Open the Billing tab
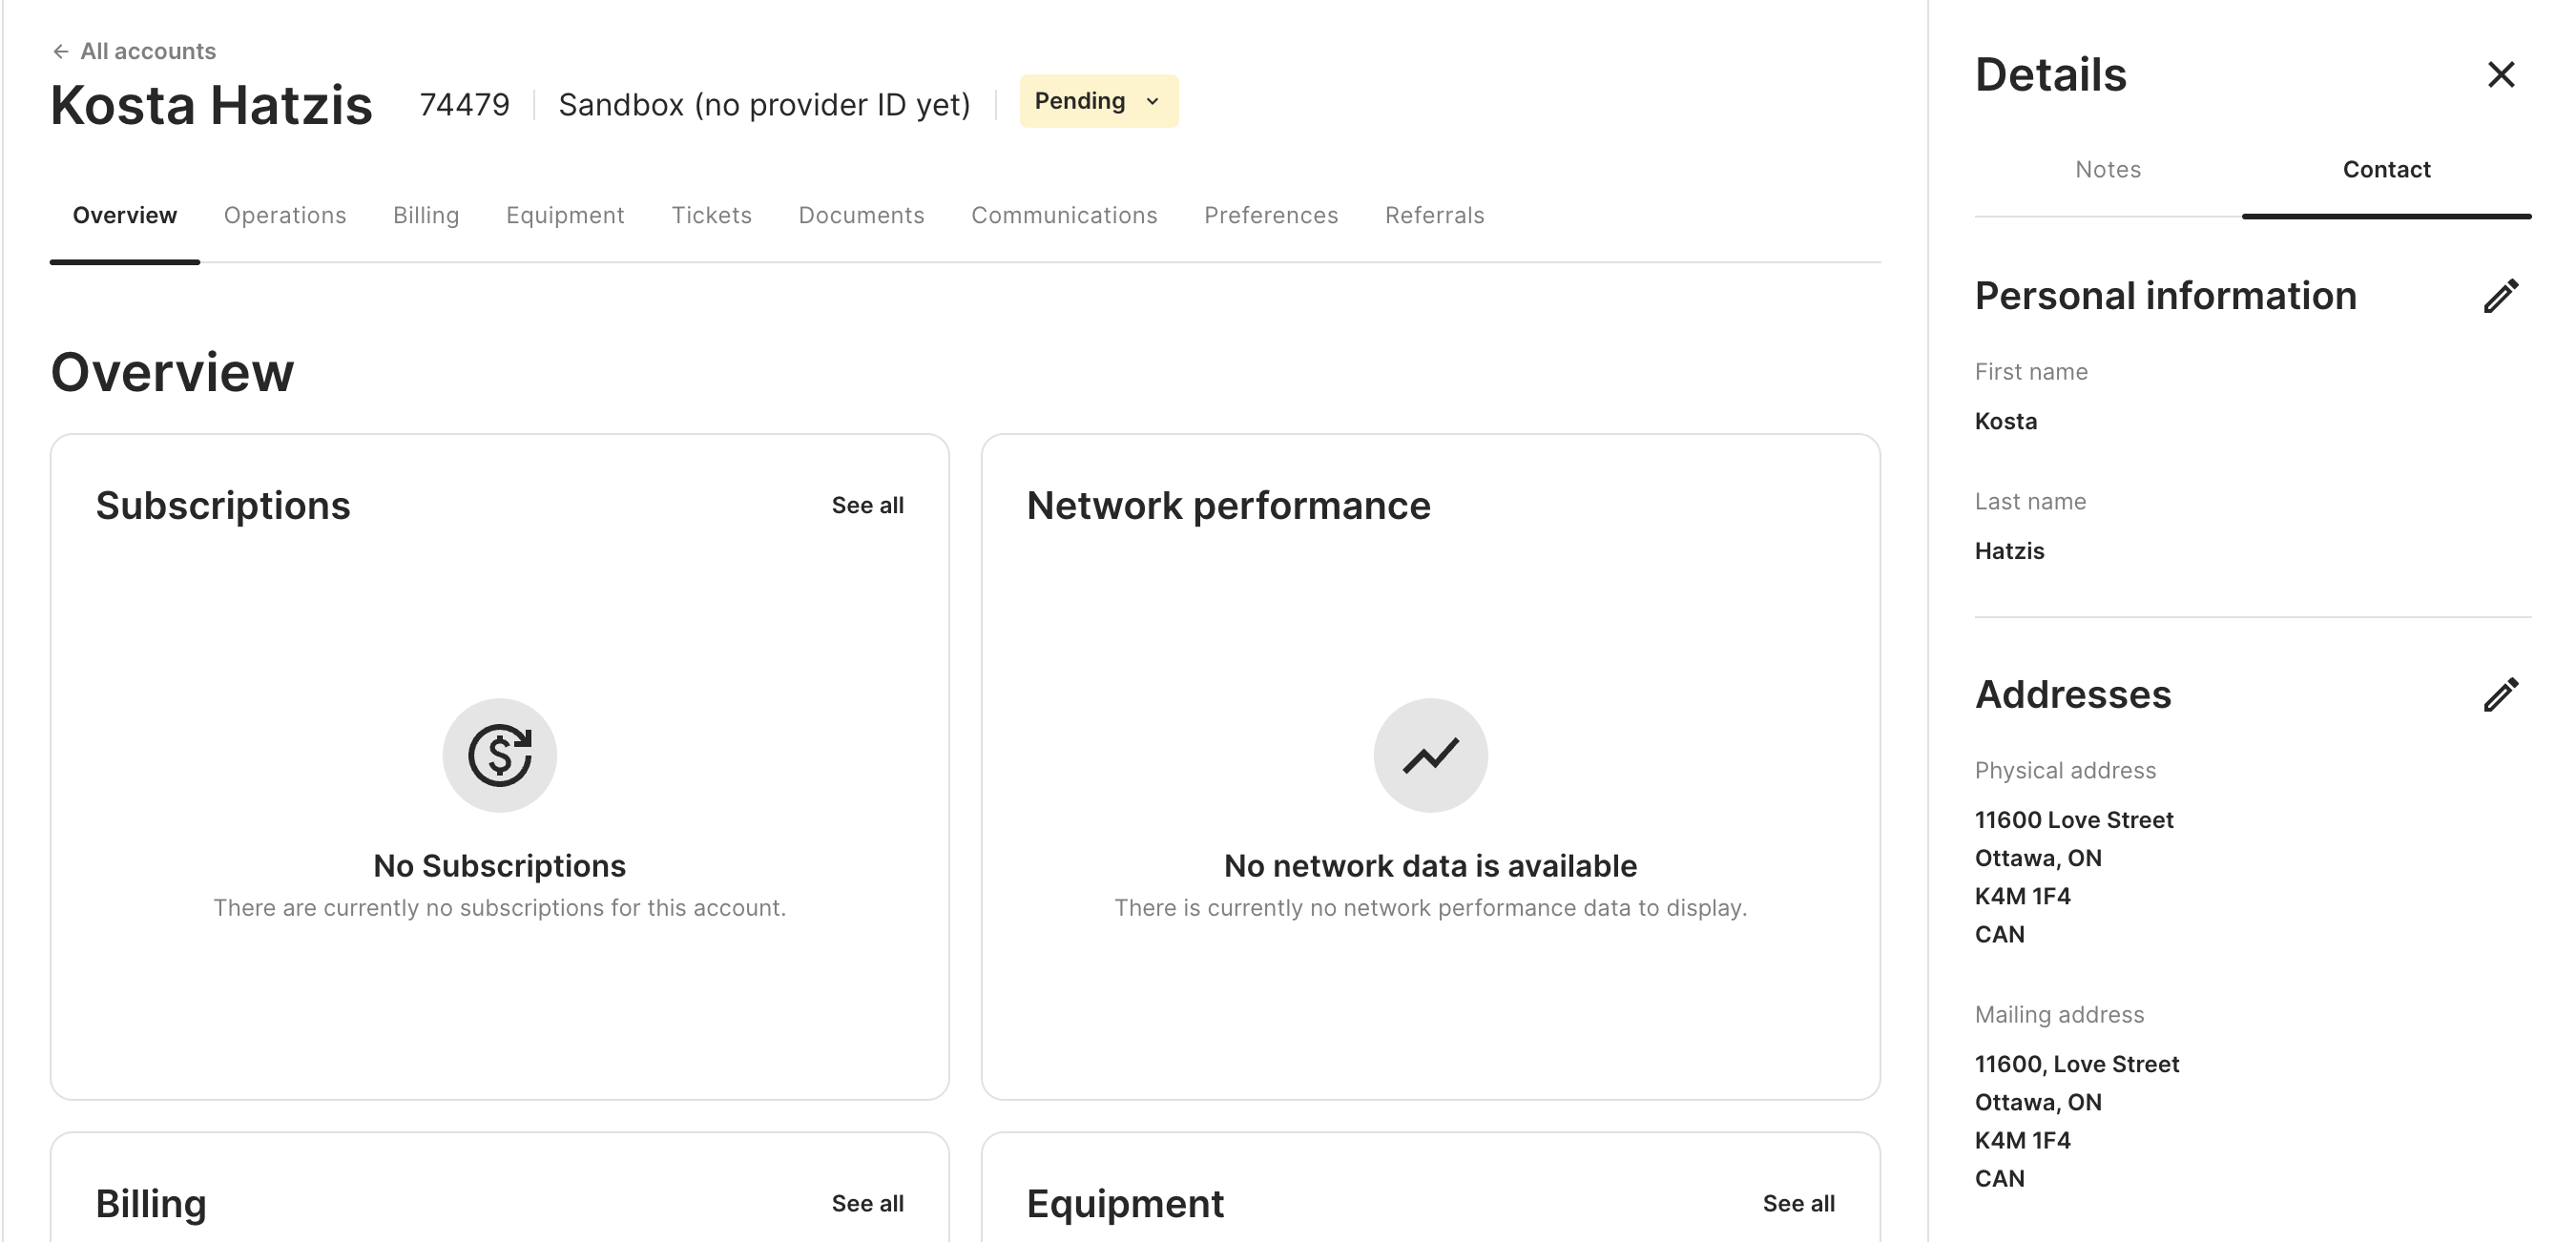Screen dimensions: 2576x1242 click(426, 215)
